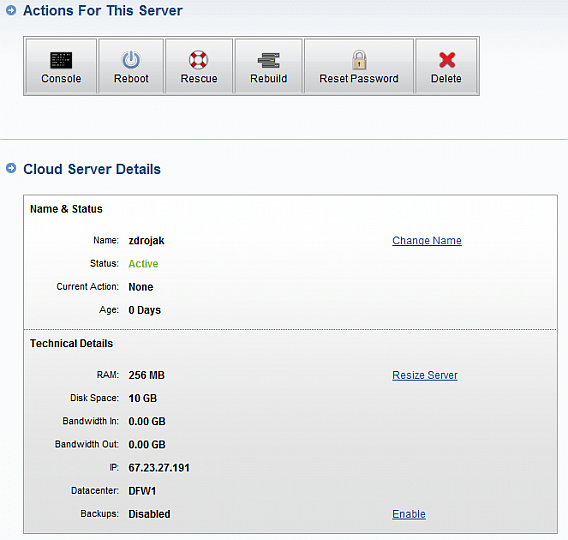Viewport: 568px width, 540px height.
Task: Click the Reset Password padlock icon
Action: click(x=359, y=60)
